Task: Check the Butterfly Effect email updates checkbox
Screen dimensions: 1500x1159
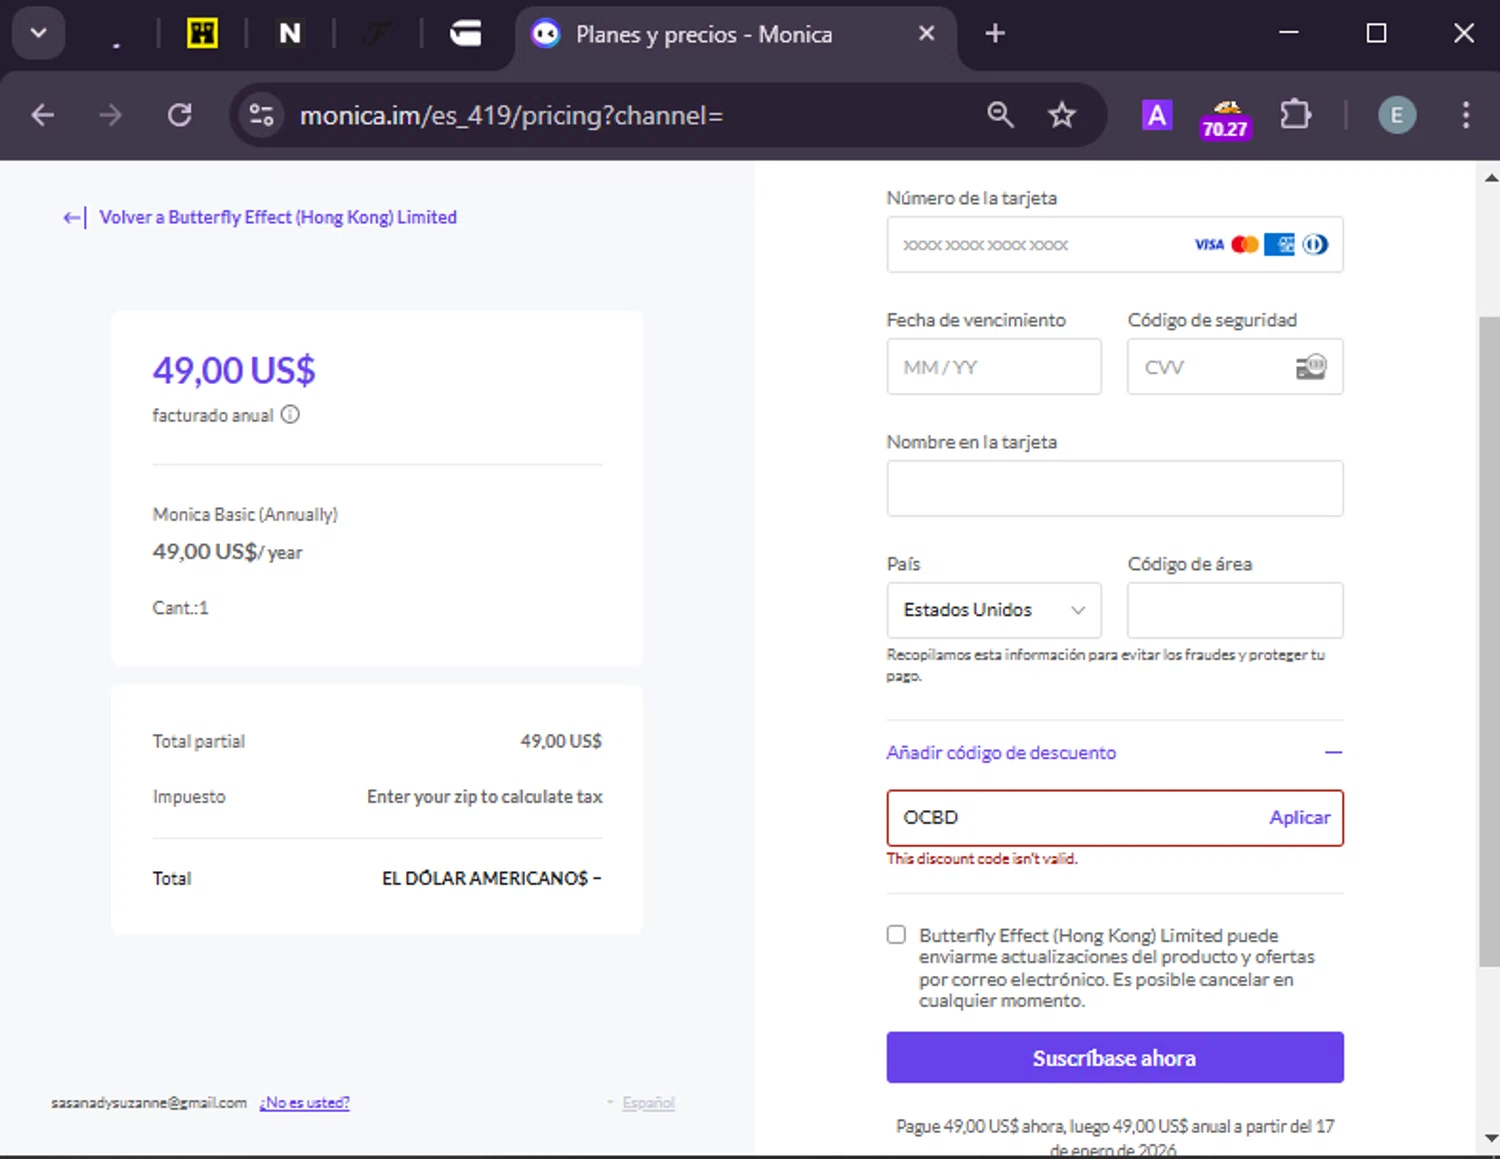Action: click(896, 934)
